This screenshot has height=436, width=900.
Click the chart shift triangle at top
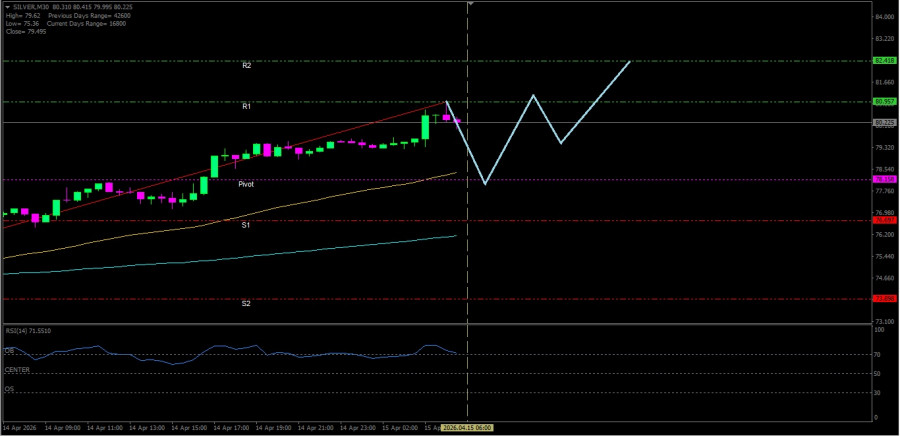point(471,4)
